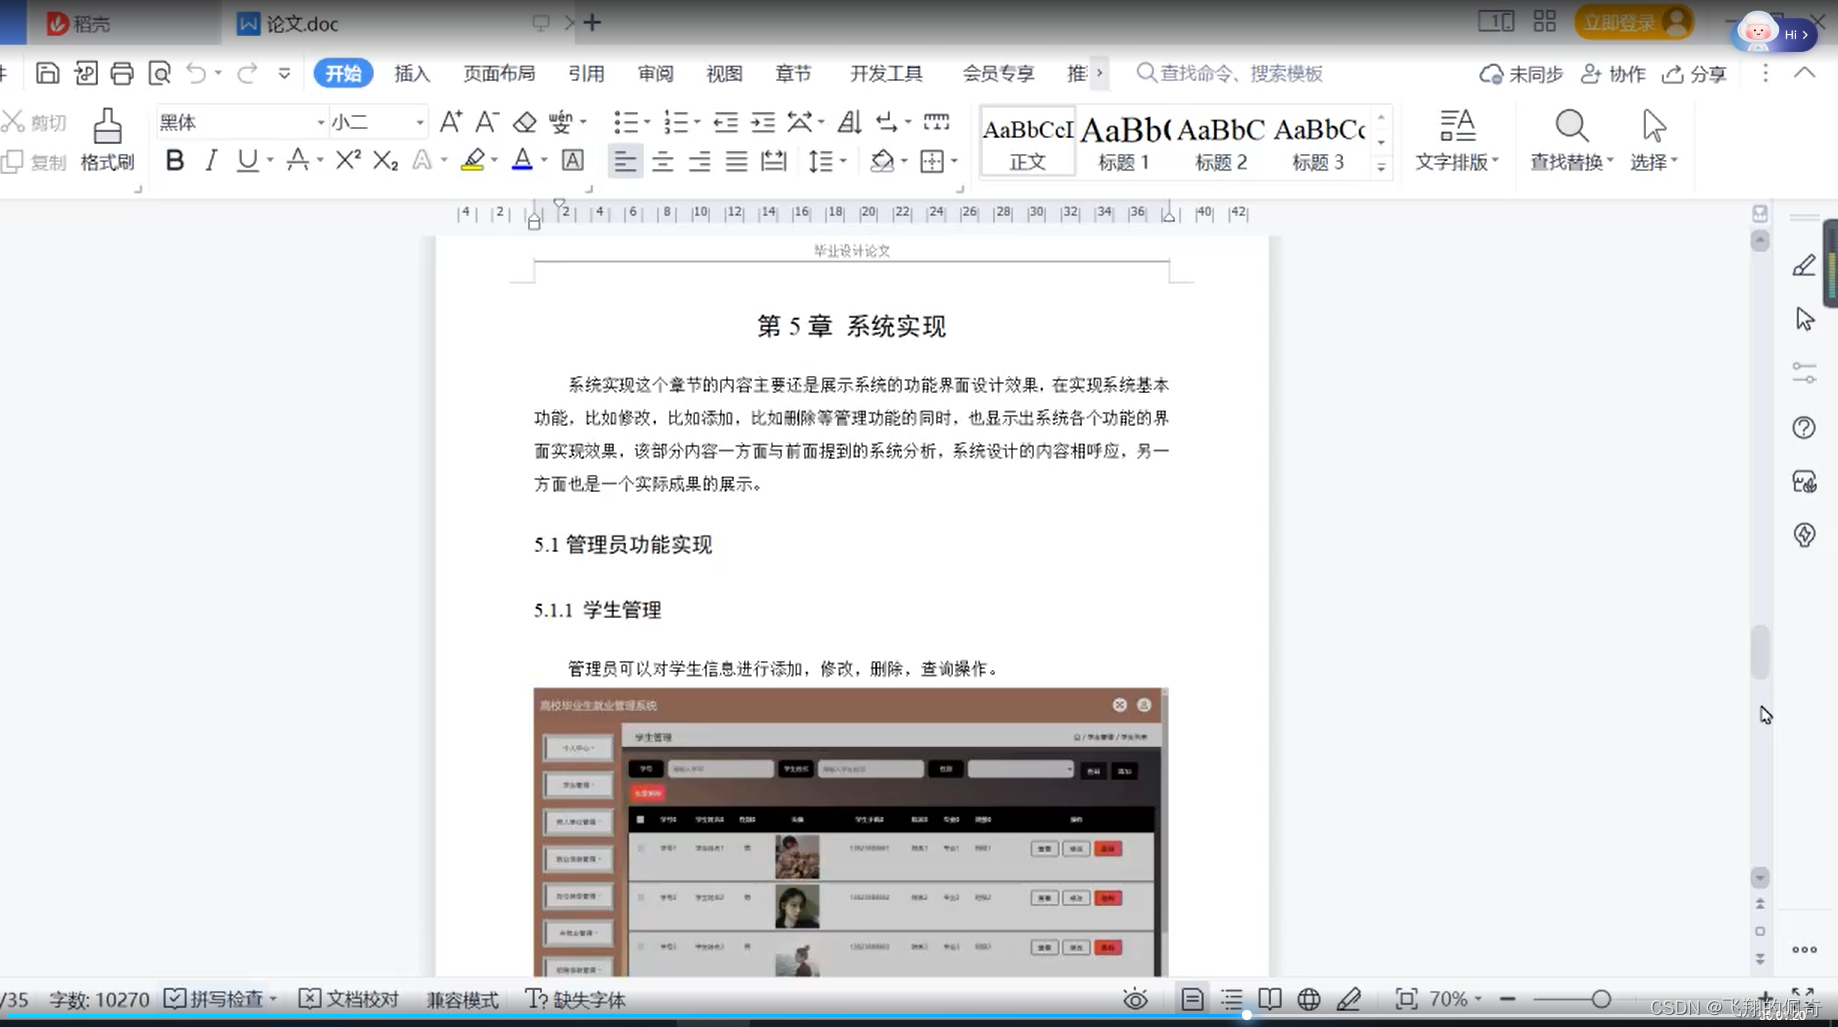Apply the Normal body style
Viewport: 1838px width, 1027px height.
point(1028,142)
